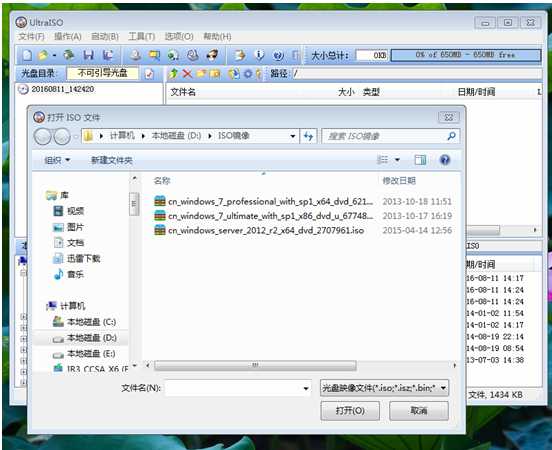Image resolution: width=552 pixels, height=450 pixels.
Task: Select 图片 in the libraries sidebar
Action: pyautogui.click(x=68, y=227)
